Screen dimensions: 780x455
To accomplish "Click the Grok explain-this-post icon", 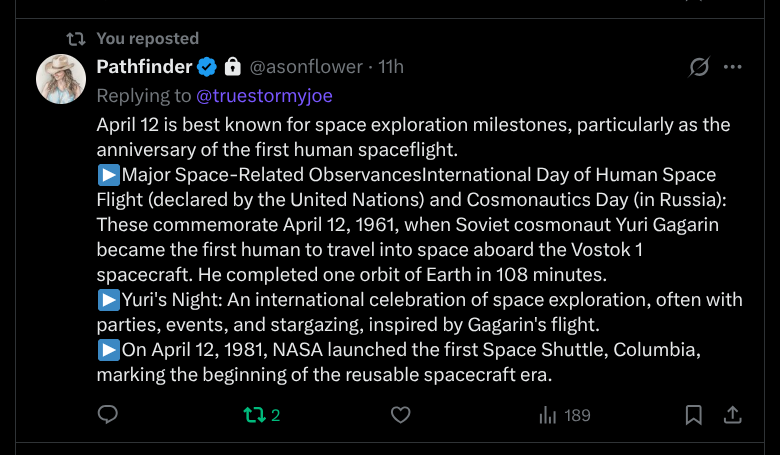I will (x=699, y=67).
